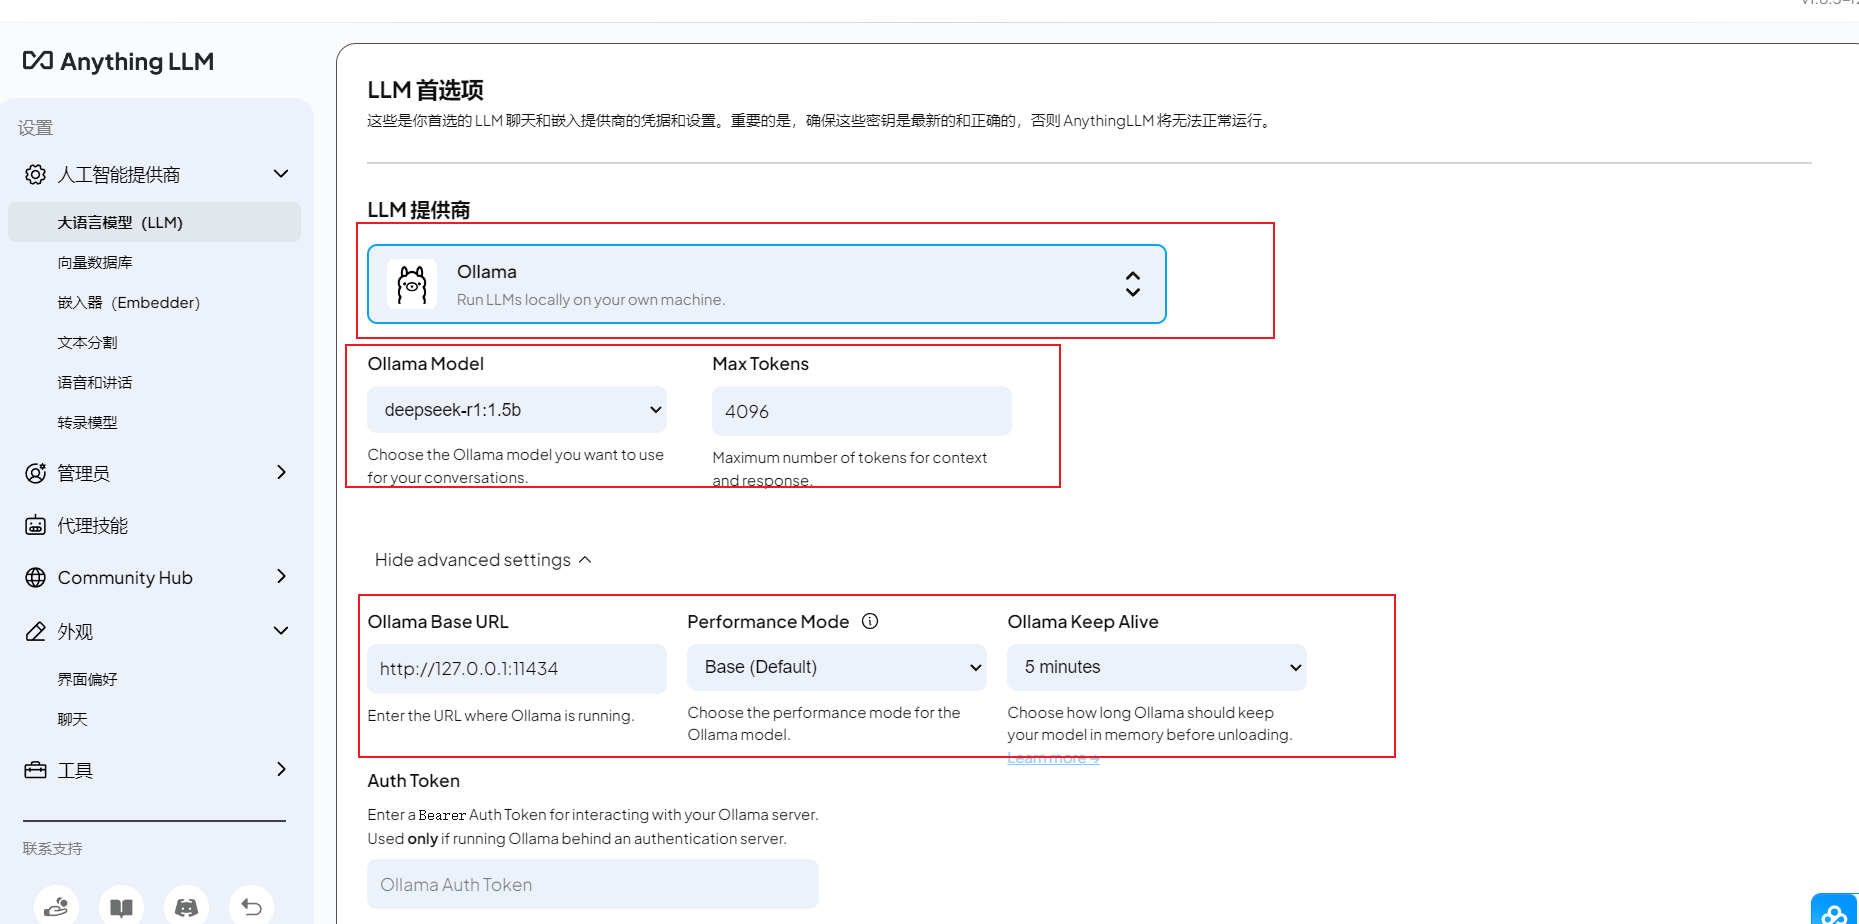
Task: Open 转录模型 settings
Action: (87, 422)
